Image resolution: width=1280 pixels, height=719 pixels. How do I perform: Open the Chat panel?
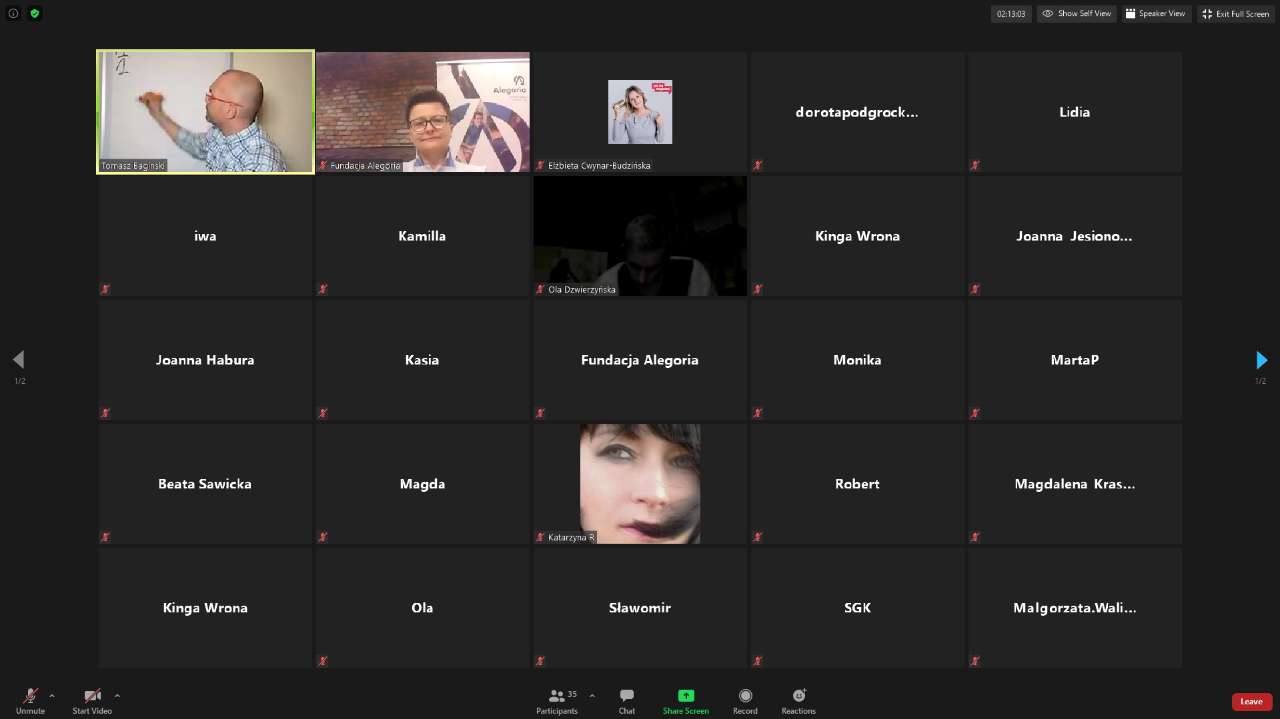[x=626, y=696]
